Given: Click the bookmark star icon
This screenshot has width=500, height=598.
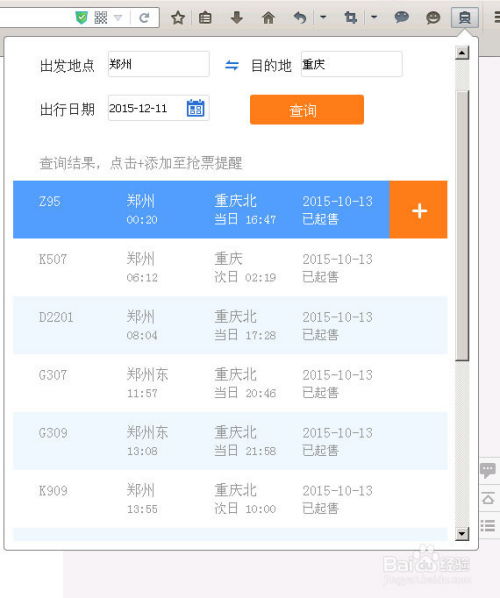Looking at the screenshot, I should click(x=178, y=18).
